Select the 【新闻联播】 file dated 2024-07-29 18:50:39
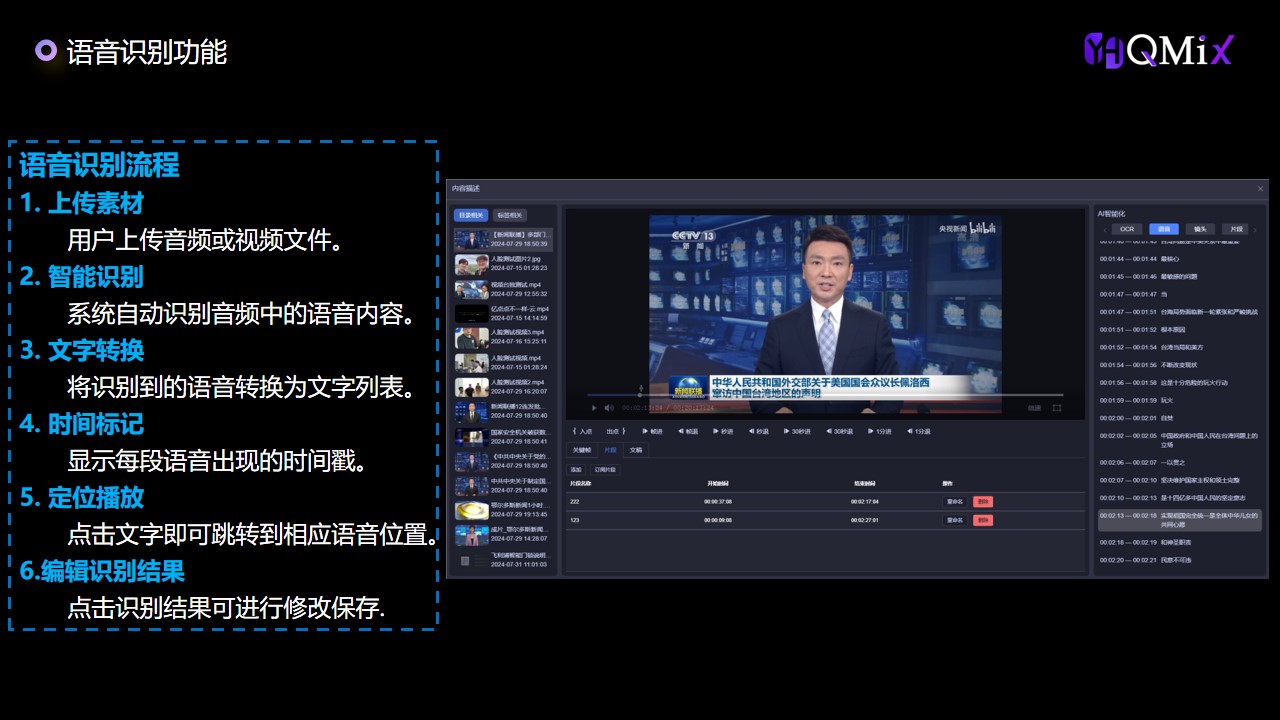Screen dimensions: 1280x720 tap(504, 240)
